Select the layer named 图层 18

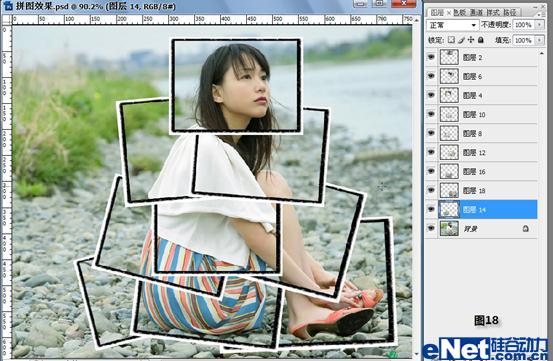(x=474, y=191)
